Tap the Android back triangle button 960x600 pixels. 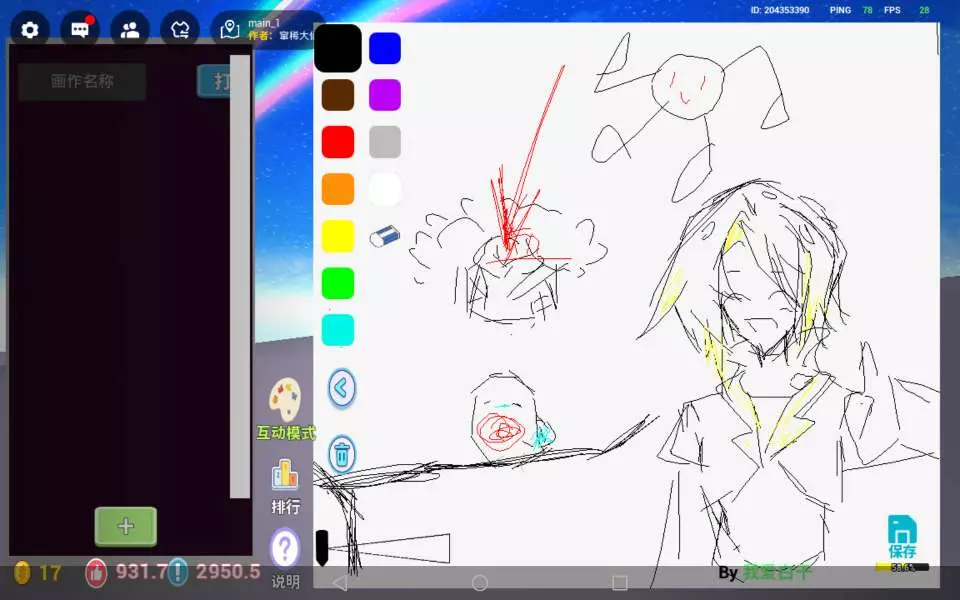[340, 583]
